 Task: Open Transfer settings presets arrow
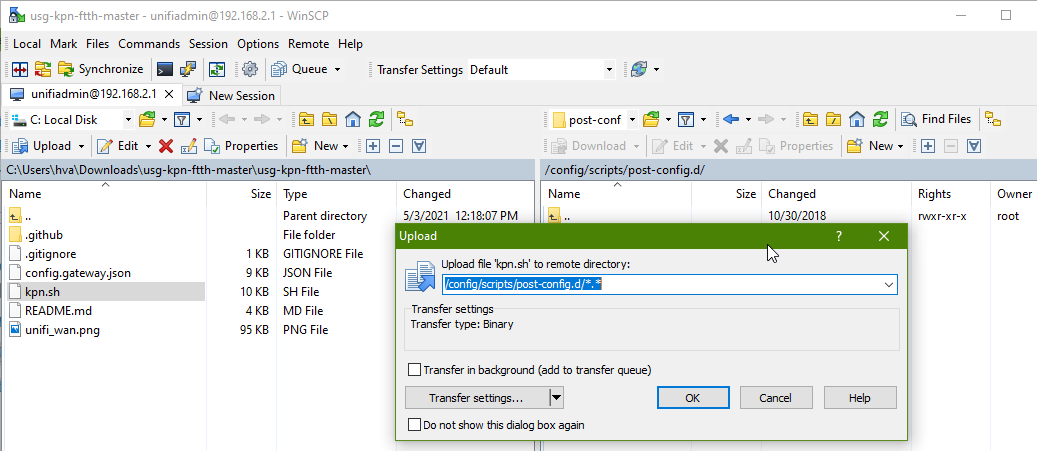click(x=557, y=398)
